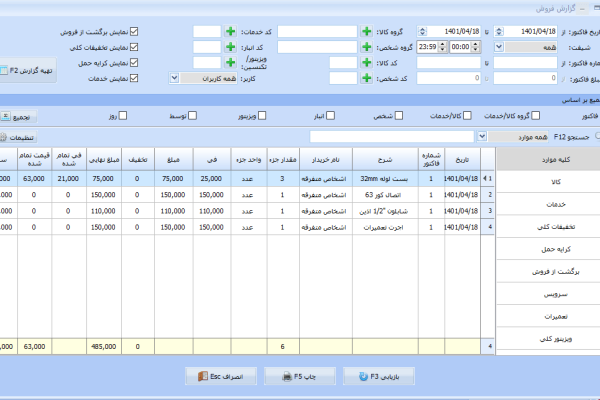Click the کد خدمات input field
Image resolution: width=600 pixels, height=400 pixels.
point(207,31)
